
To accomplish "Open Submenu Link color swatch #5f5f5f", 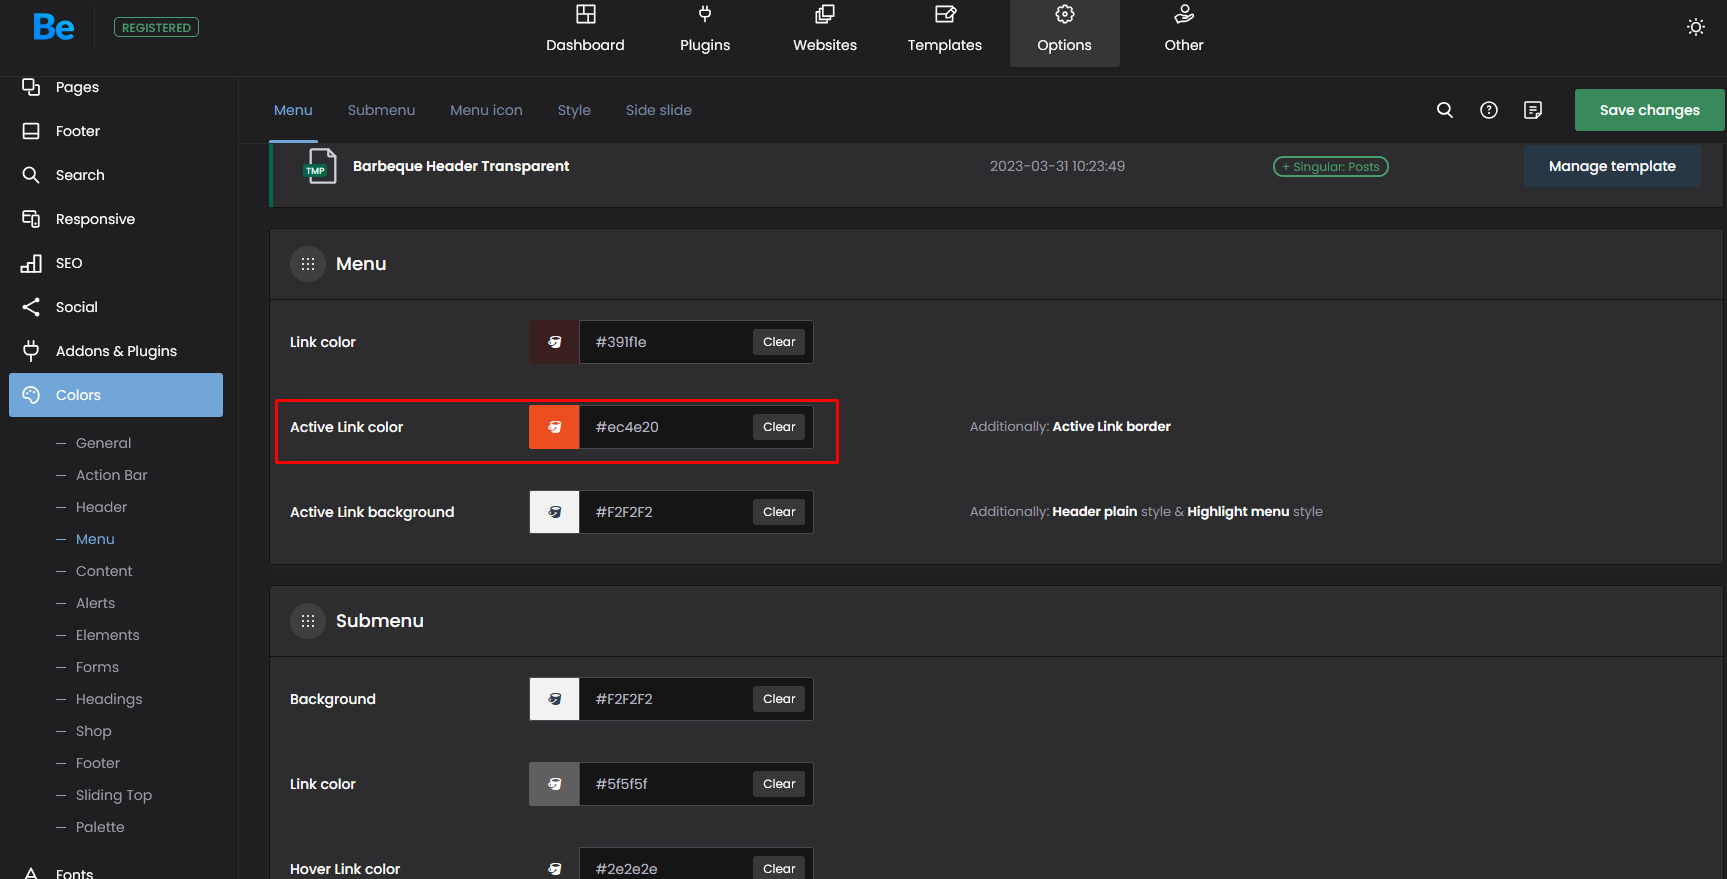I will coord(554,784).
